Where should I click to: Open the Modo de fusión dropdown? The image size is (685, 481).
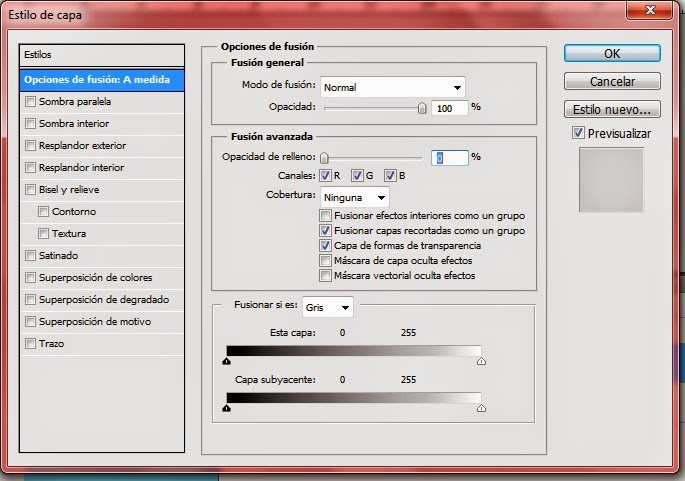(392, 87)
